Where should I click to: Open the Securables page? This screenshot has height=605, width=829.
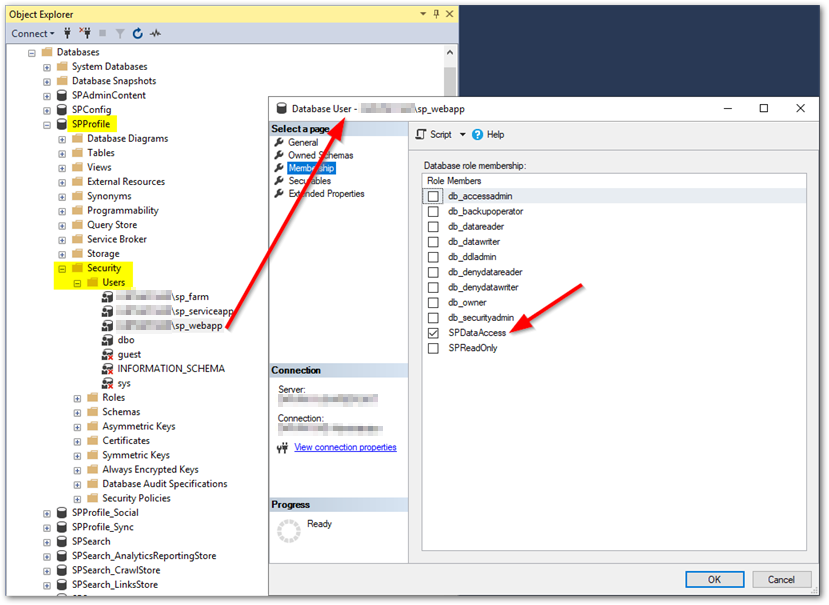tap(310, 181)
